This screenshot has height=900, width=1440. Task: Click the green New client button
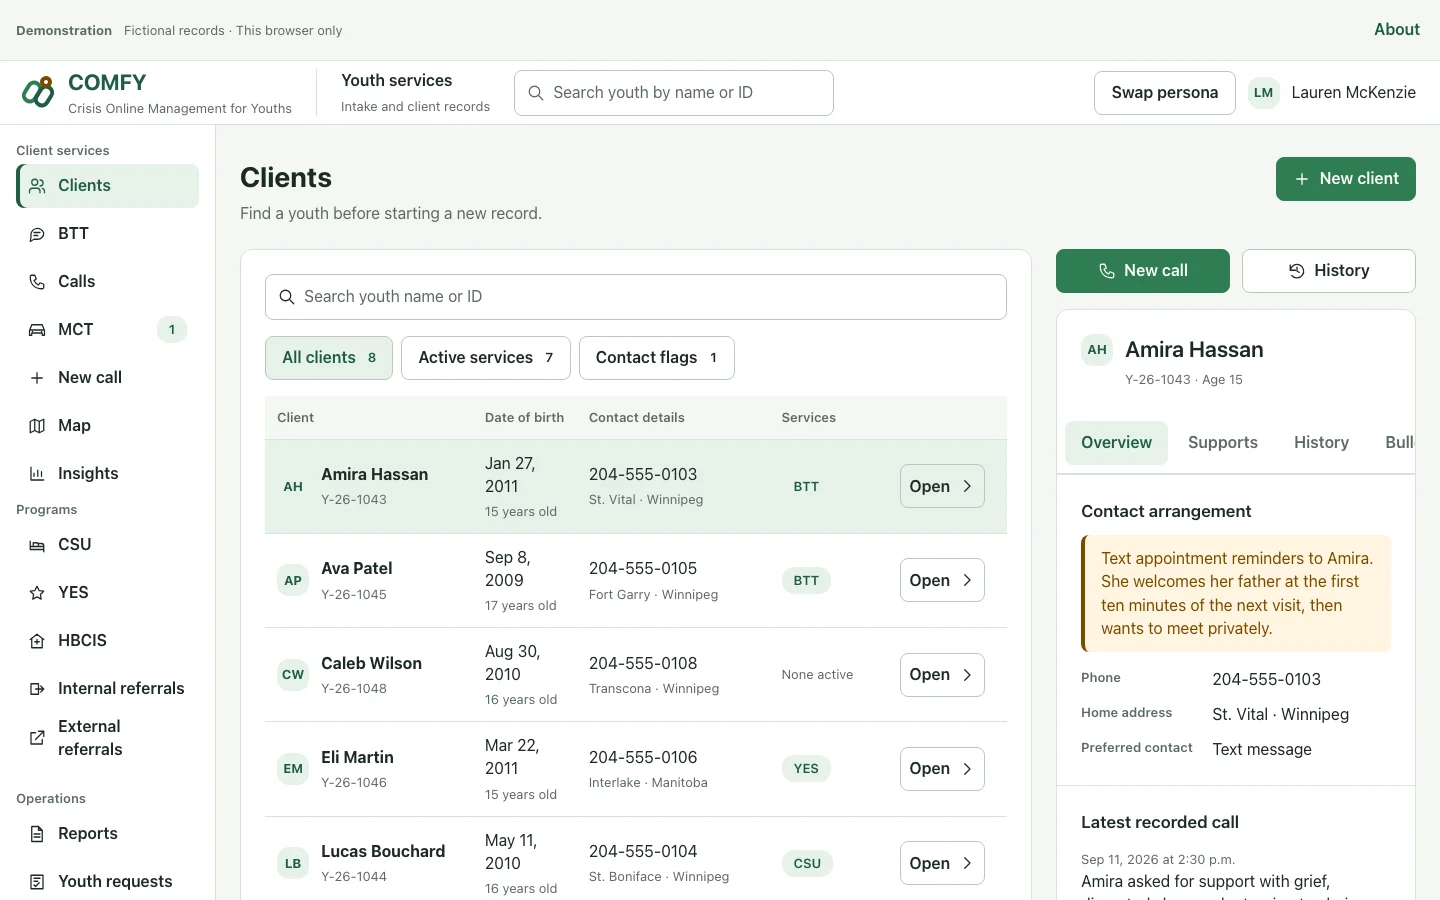pyautogui.click(x=1346, y=179)
